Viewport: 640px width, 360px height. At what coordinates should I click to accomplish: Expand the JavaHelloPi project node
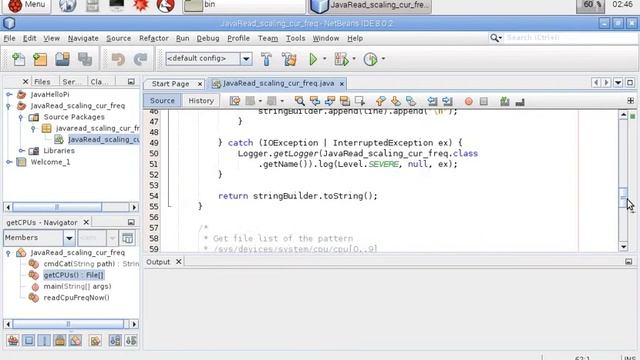(9, 94)
